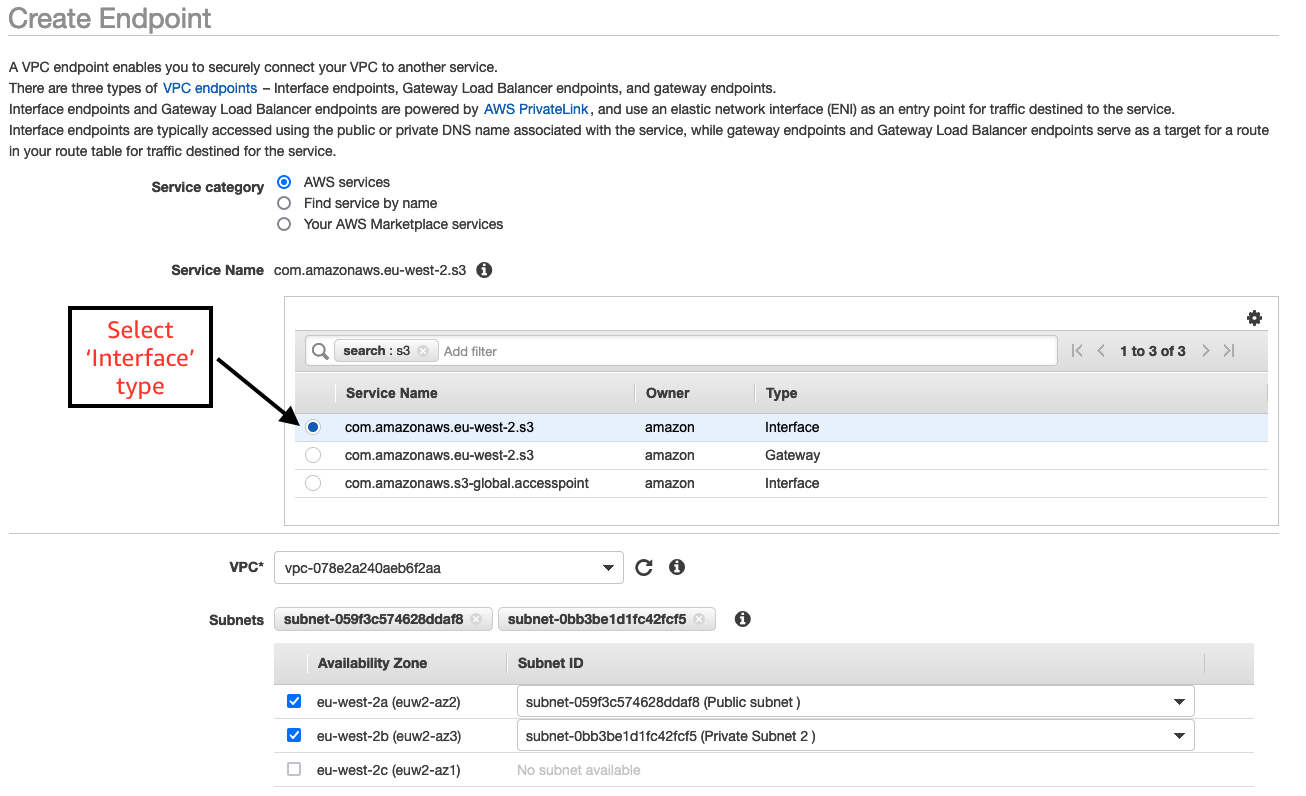Open the VPC endpoints documentation link

209,88
